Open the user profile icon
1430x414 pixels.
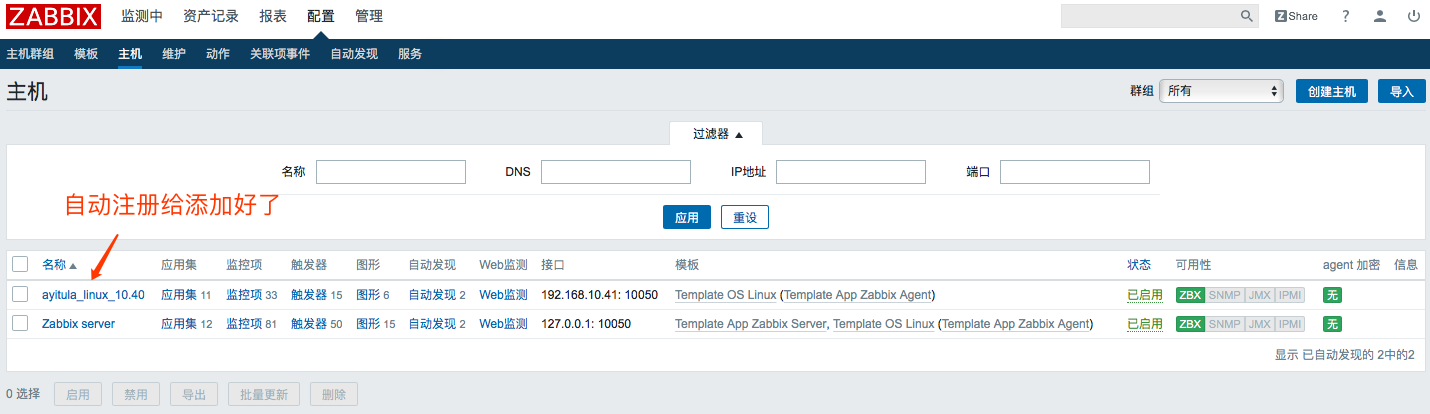[x=1380, y=16]
